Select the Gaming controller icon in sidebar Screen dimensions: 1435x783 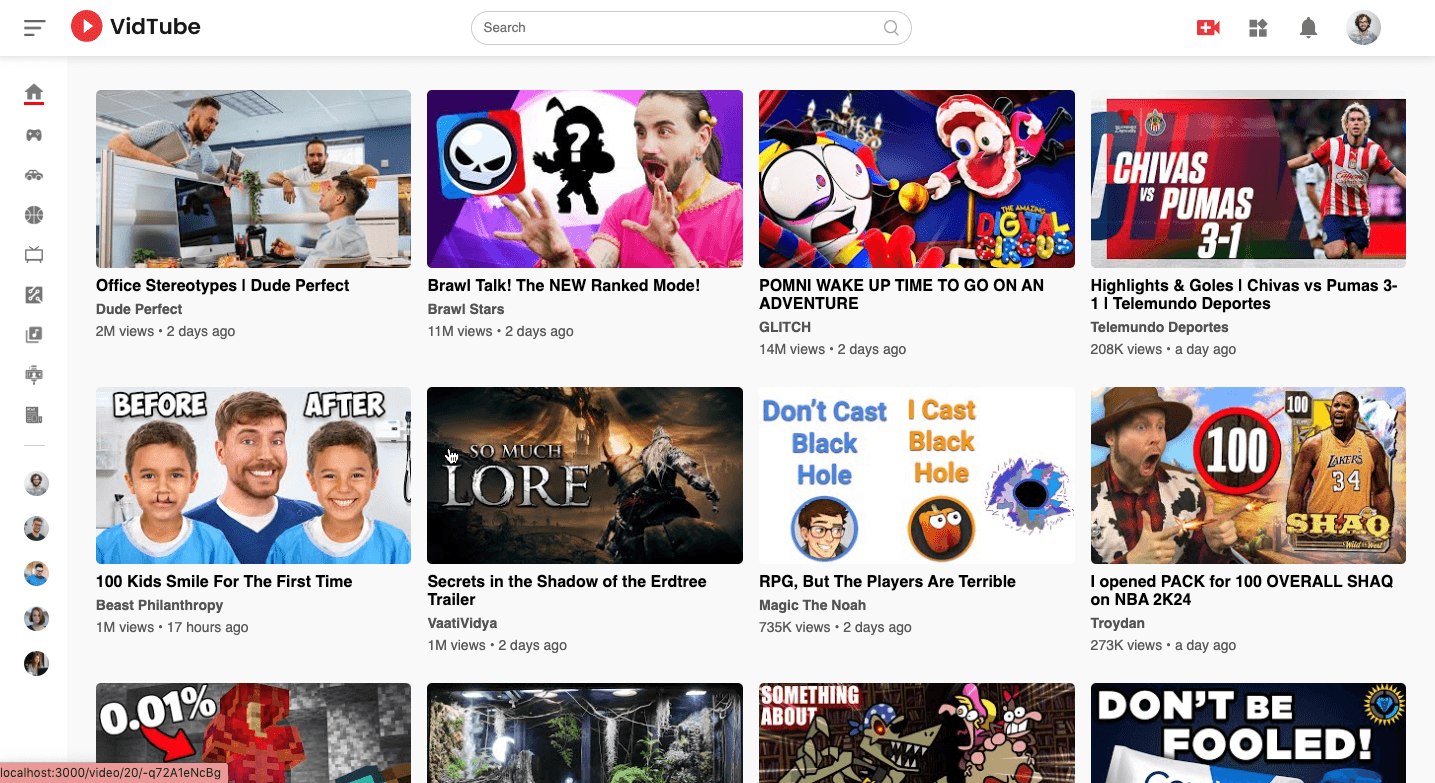tap(34, 135)
